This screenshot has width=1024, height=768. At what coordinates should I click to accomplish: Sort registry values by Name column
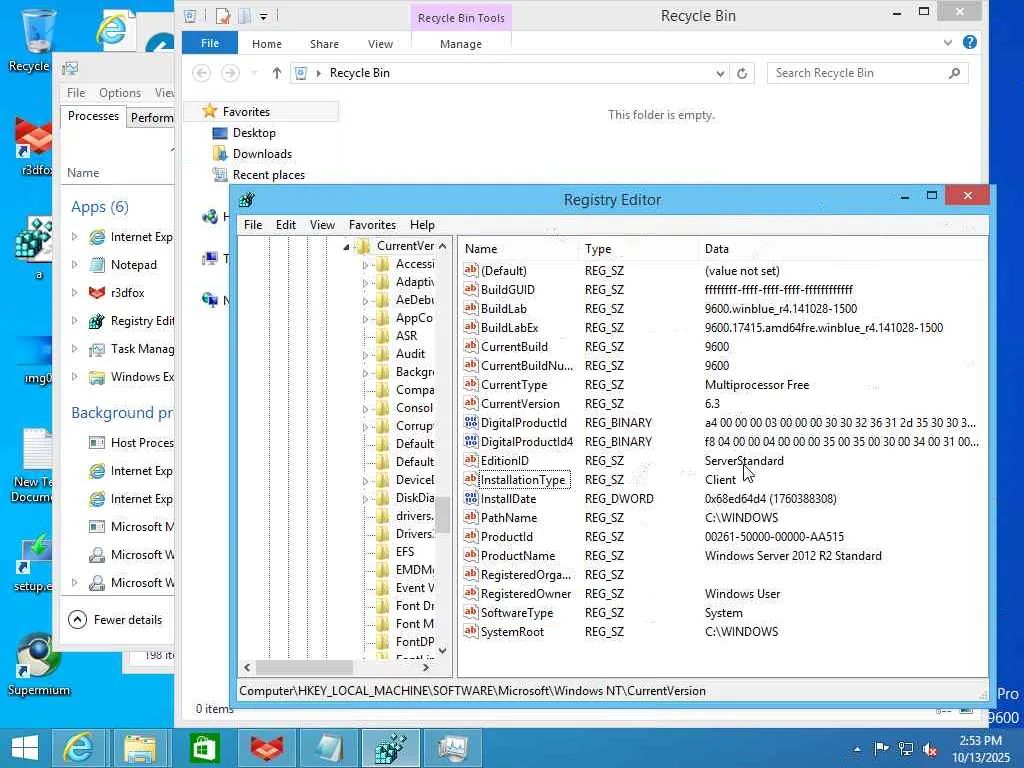pos(518,249)
